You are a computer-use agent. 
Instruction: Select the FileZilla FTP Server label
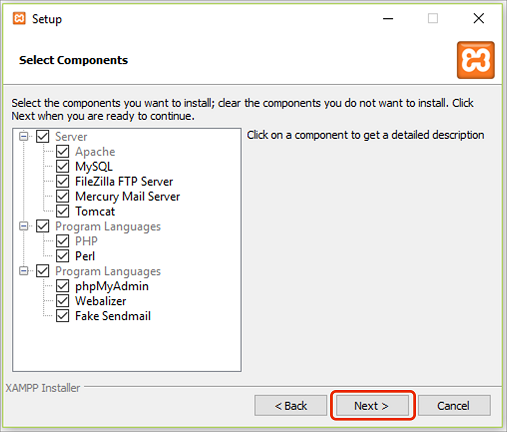click(x=124, y=181)
